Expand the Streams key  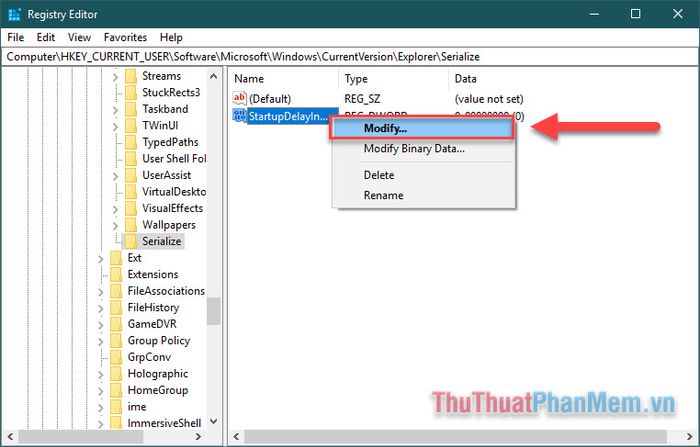point(115,77)
